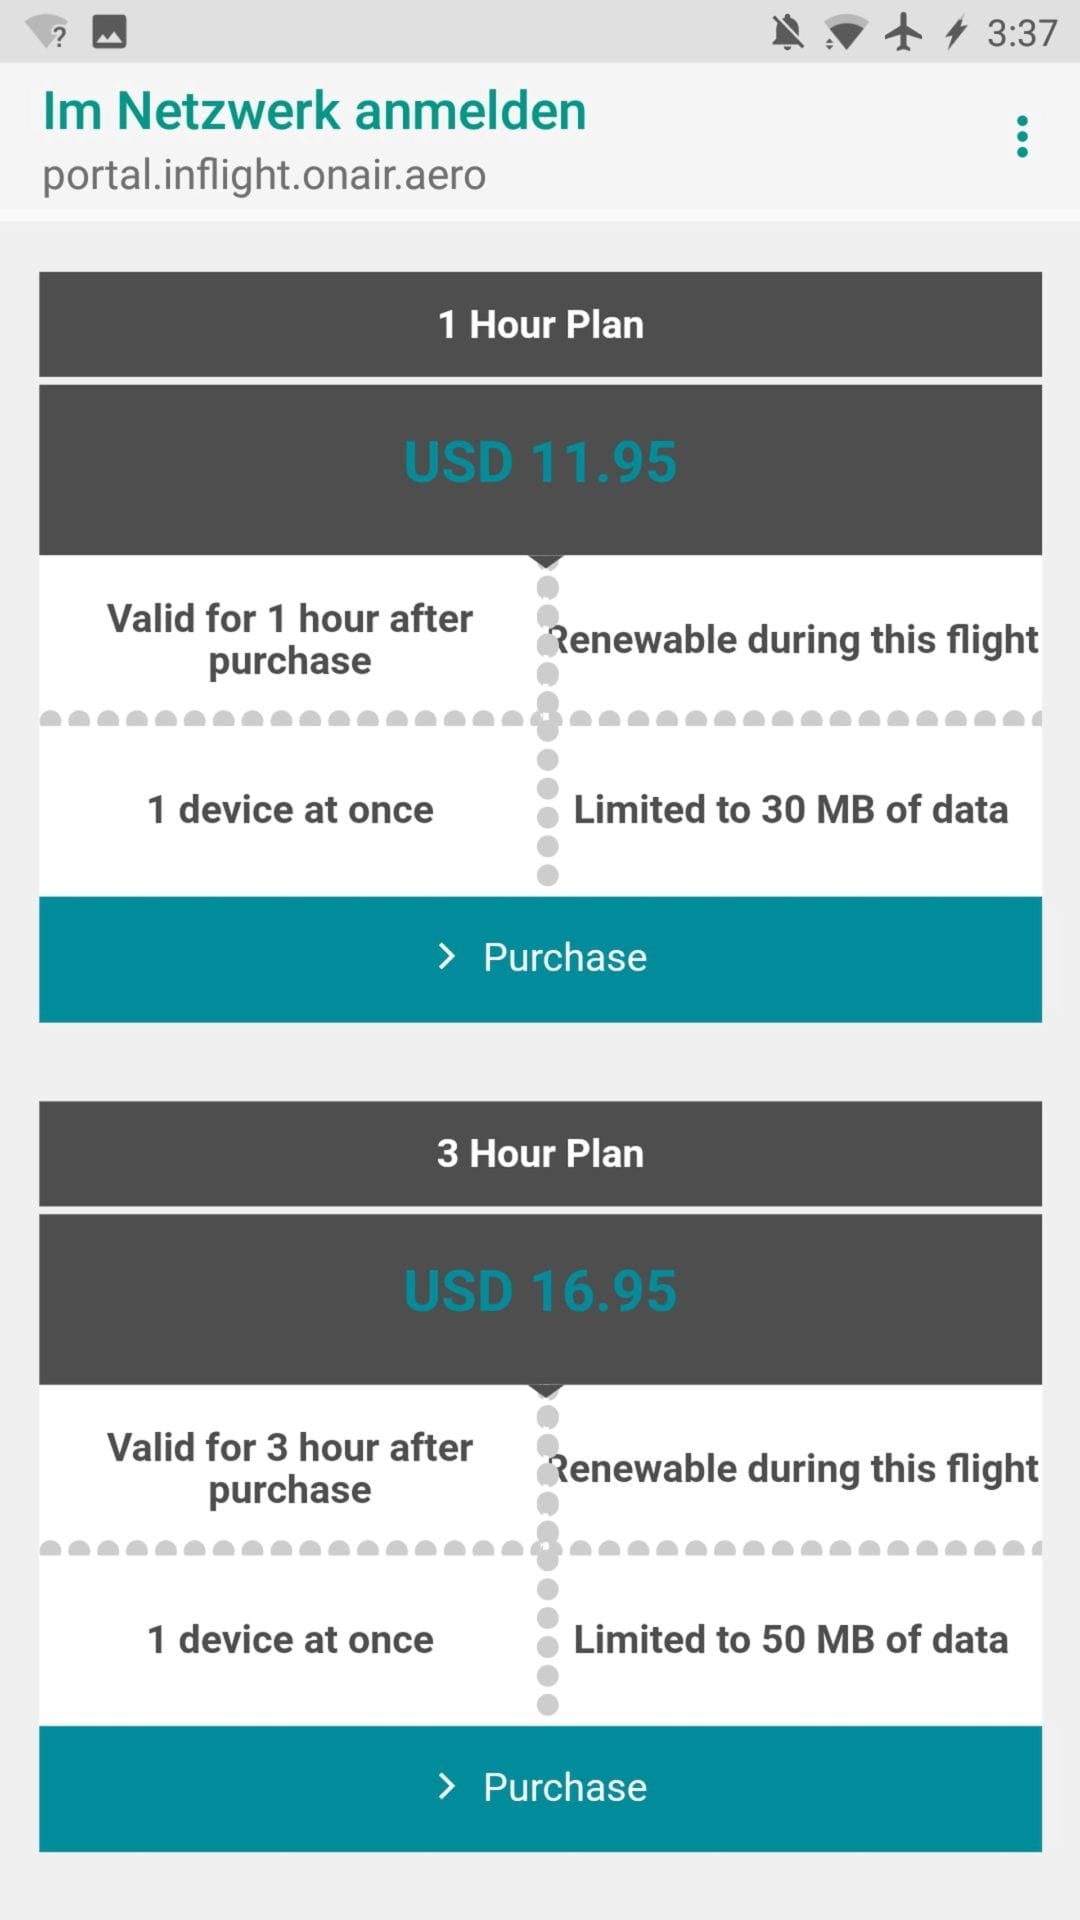
Task: Tap Limited to 50 MB of data
Action: click(790, 1640)
